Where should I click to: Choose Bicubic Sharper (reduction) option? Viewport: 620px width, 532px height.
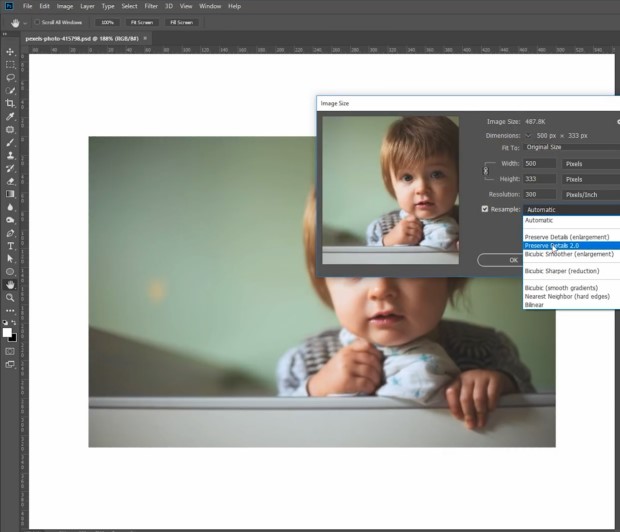coord(571,271)
